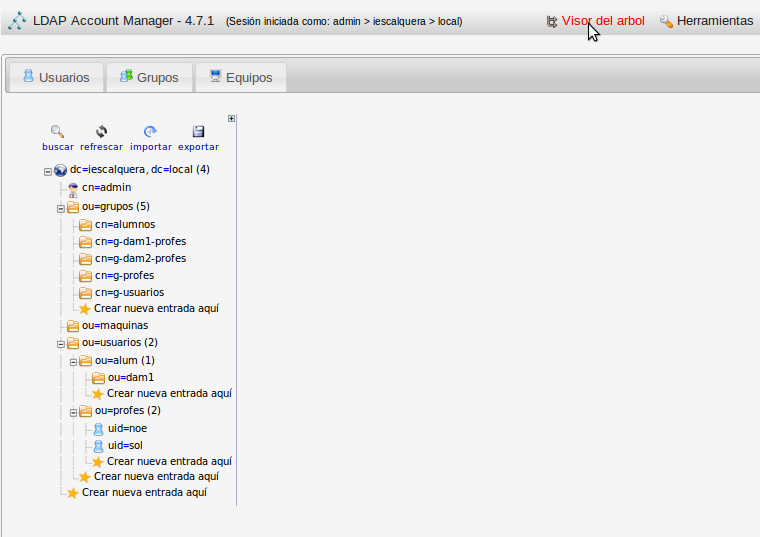Select the cn=g-dam2-profes entry
Screen dimensions: 760x537
coord(141,258)
